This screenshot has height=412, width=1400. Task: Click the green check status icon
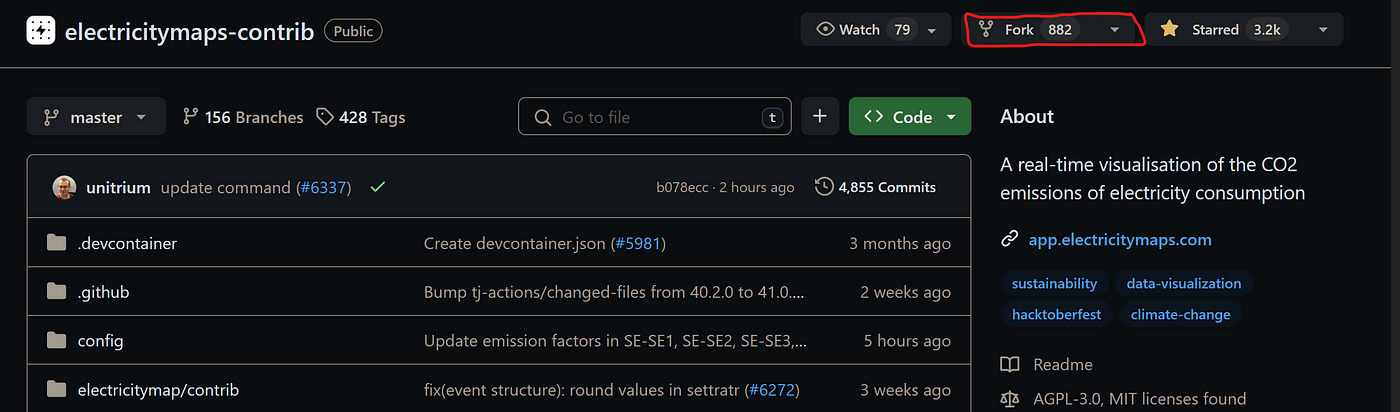(377, 187)
